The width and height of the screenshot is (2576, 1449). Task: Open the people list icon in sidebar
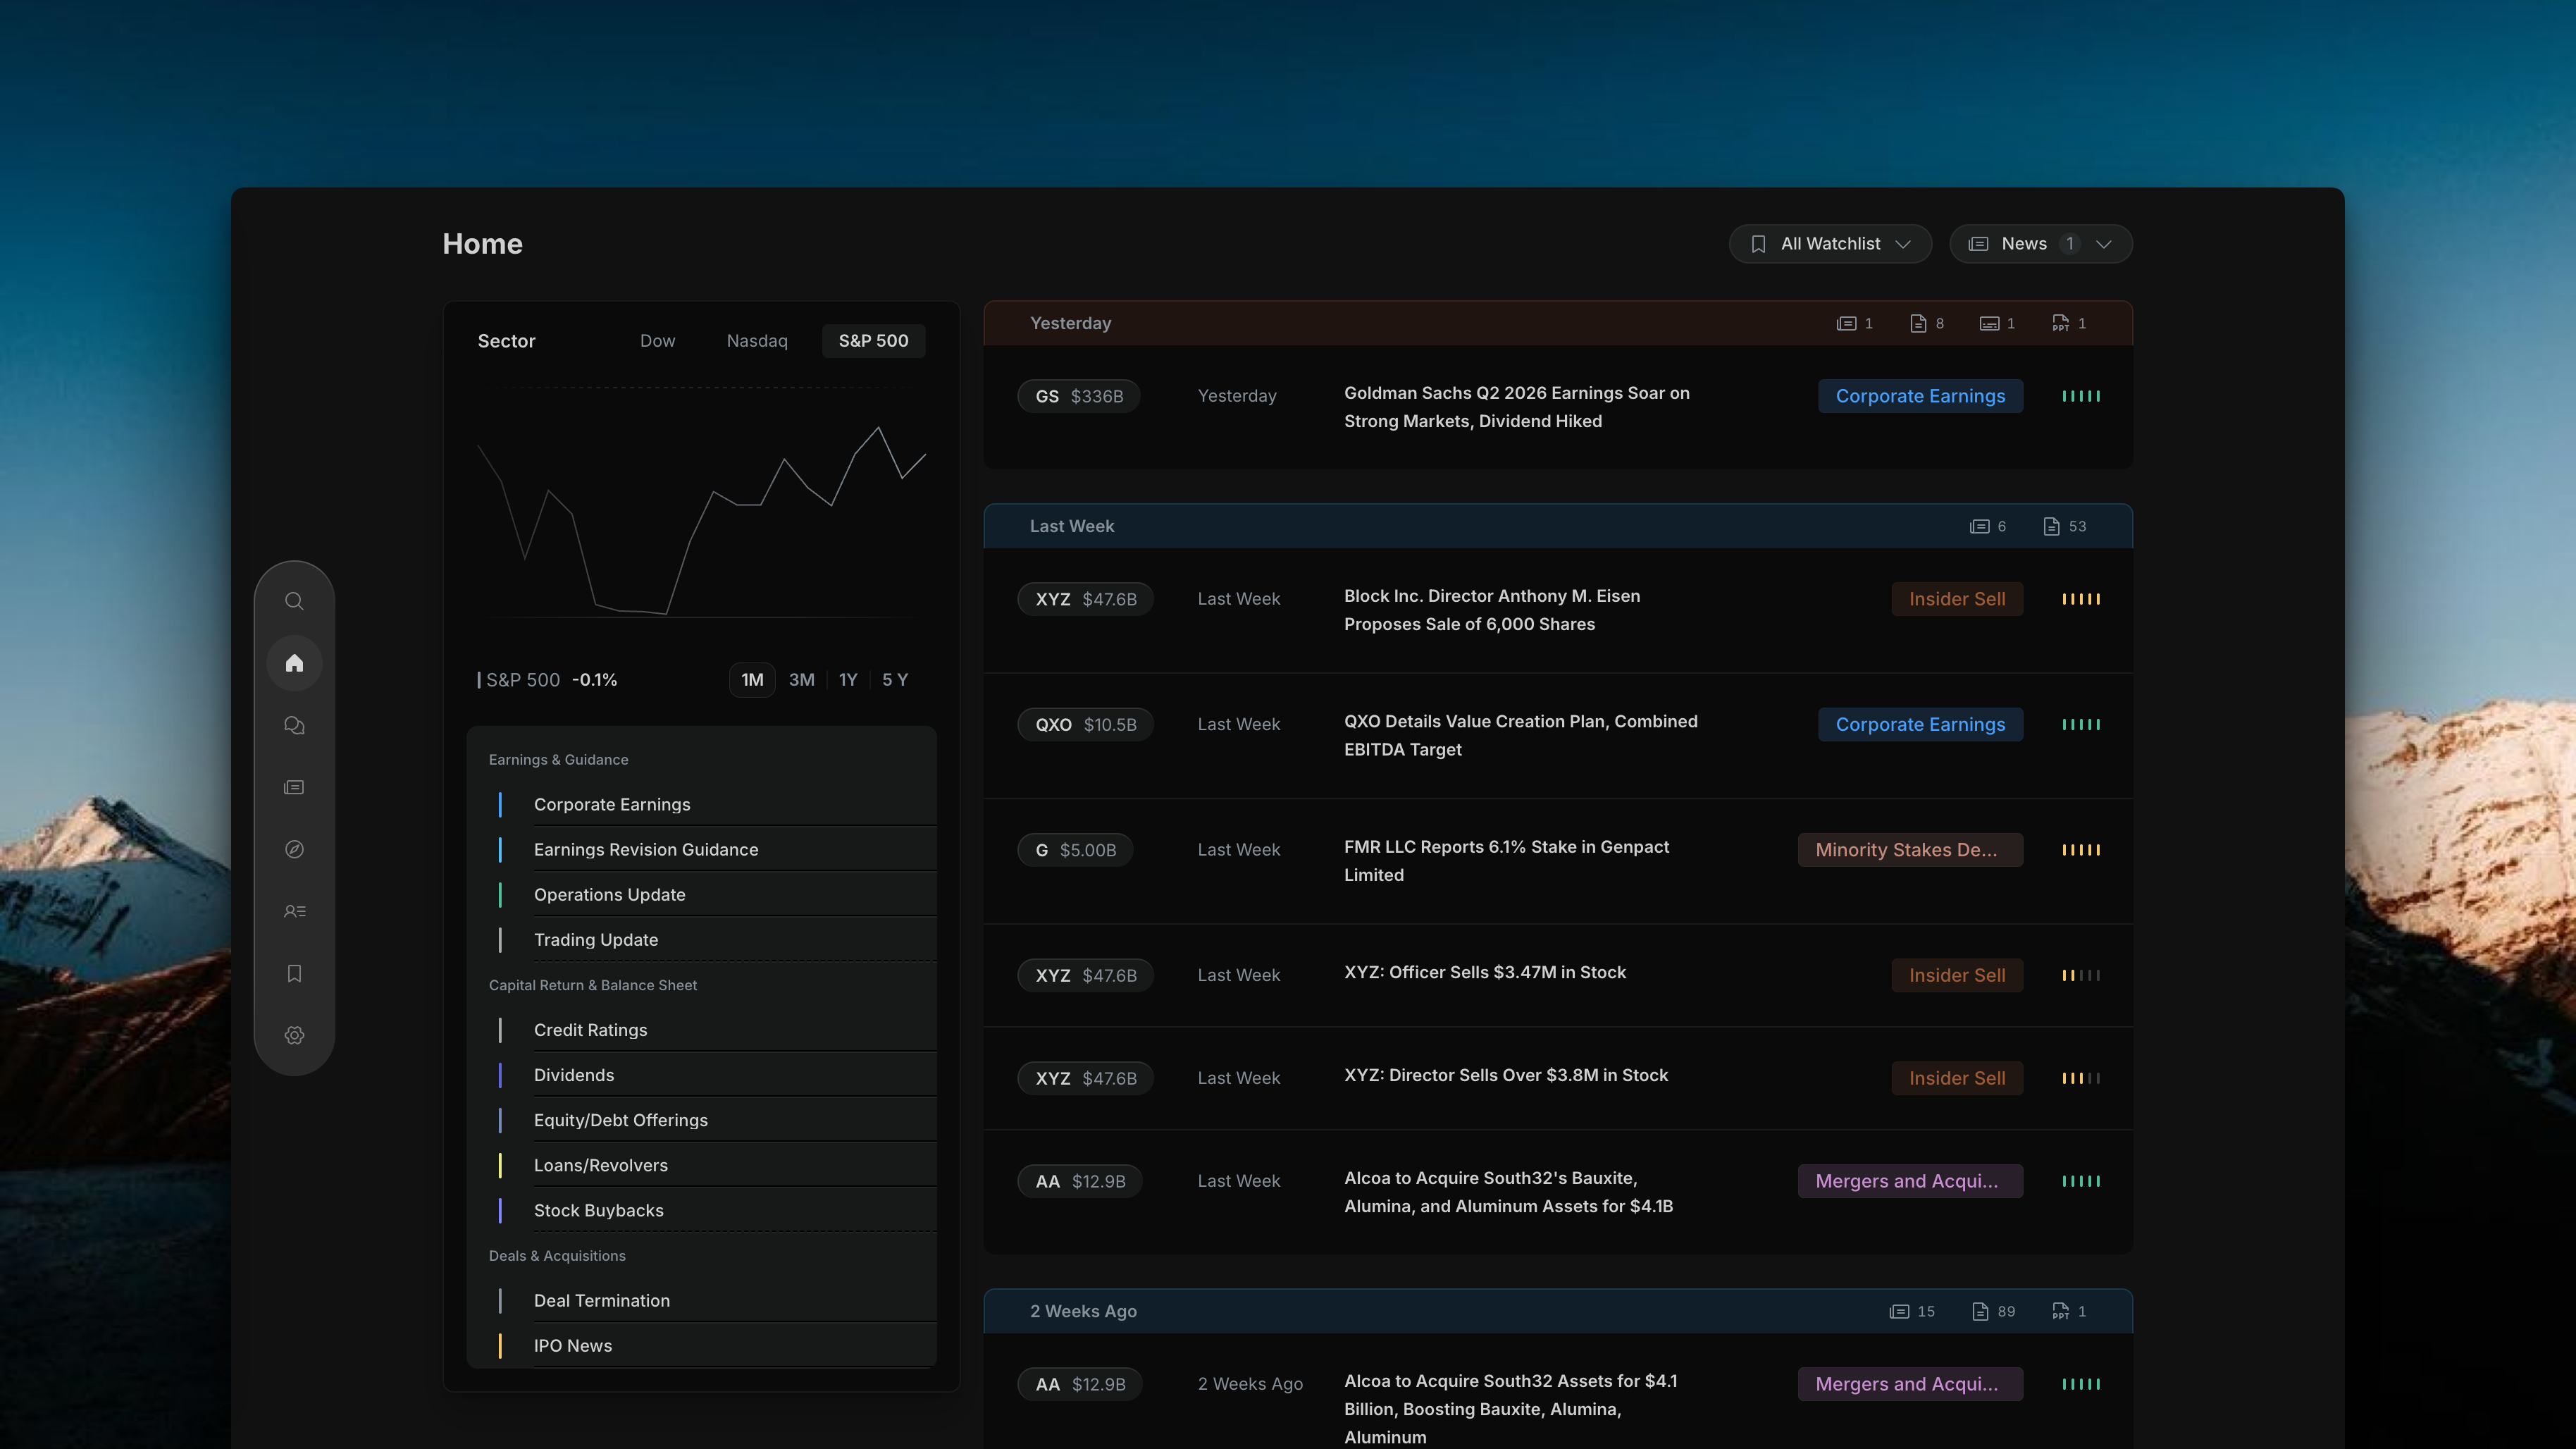(294, 911)
